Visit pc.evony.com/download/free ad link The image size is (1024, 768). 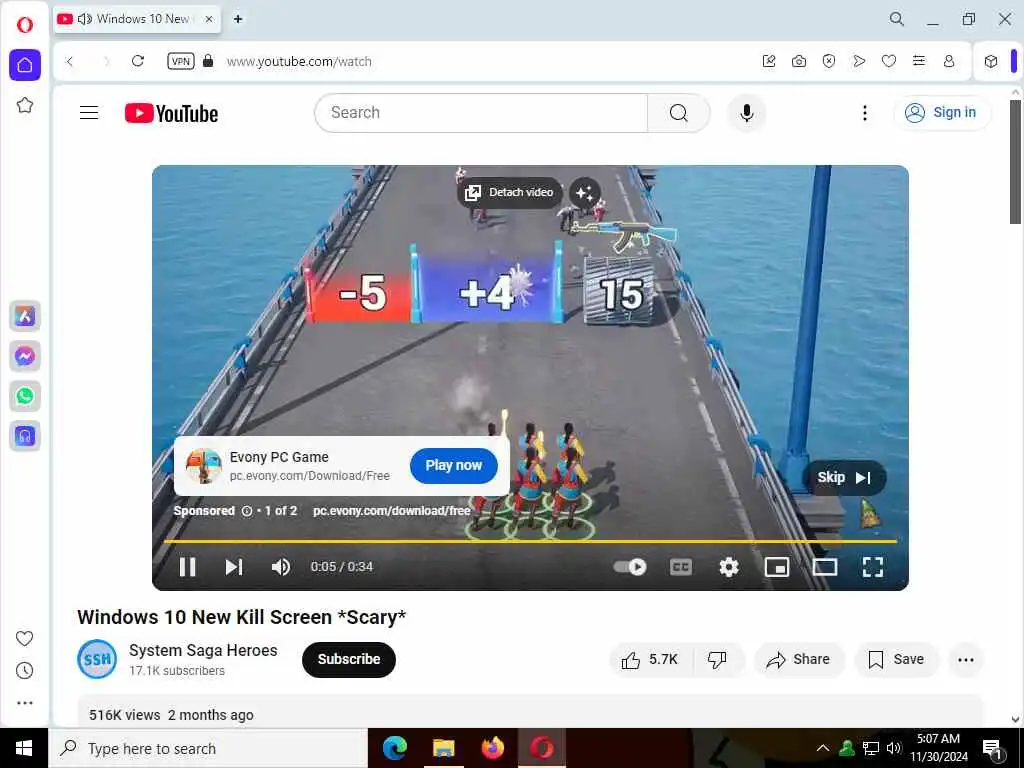391,511
